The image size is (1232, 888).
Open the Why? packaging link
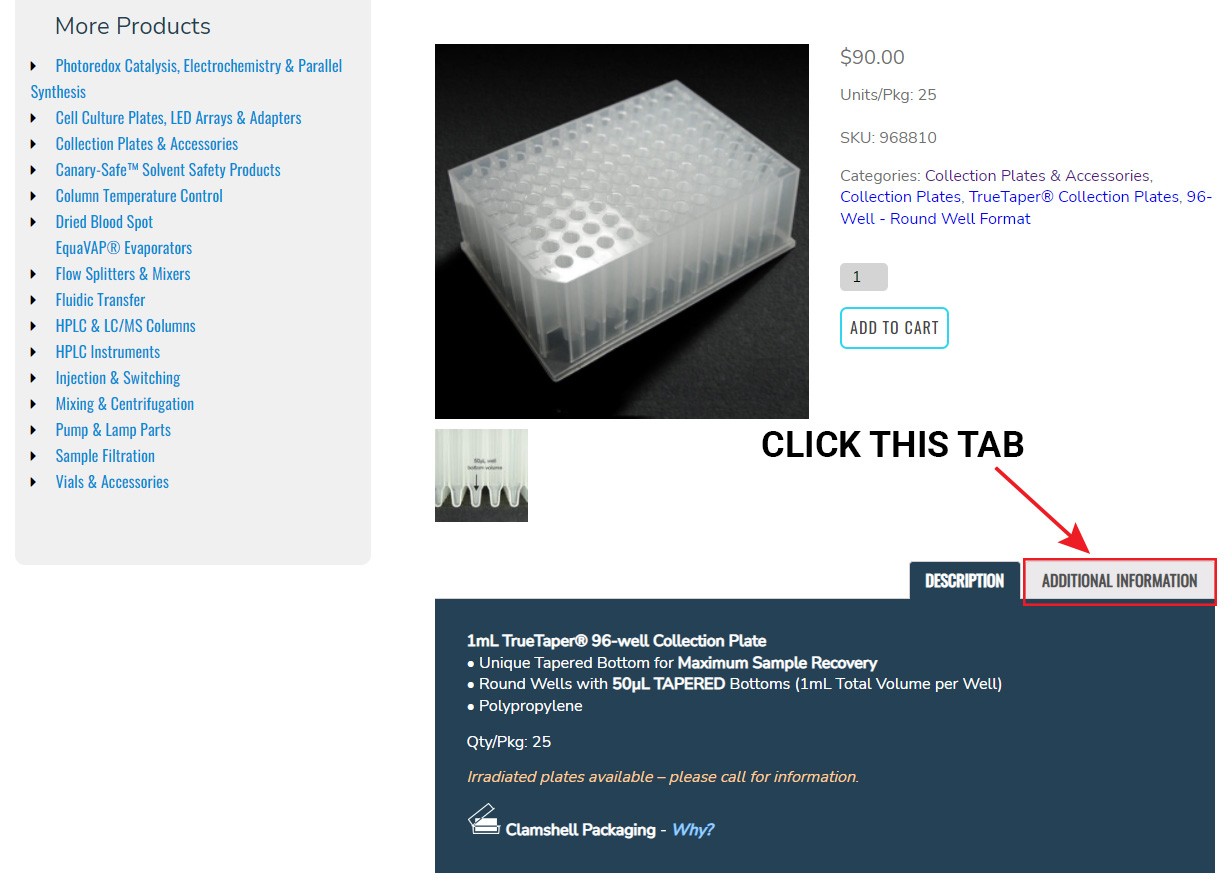click(x=693, y=829)
